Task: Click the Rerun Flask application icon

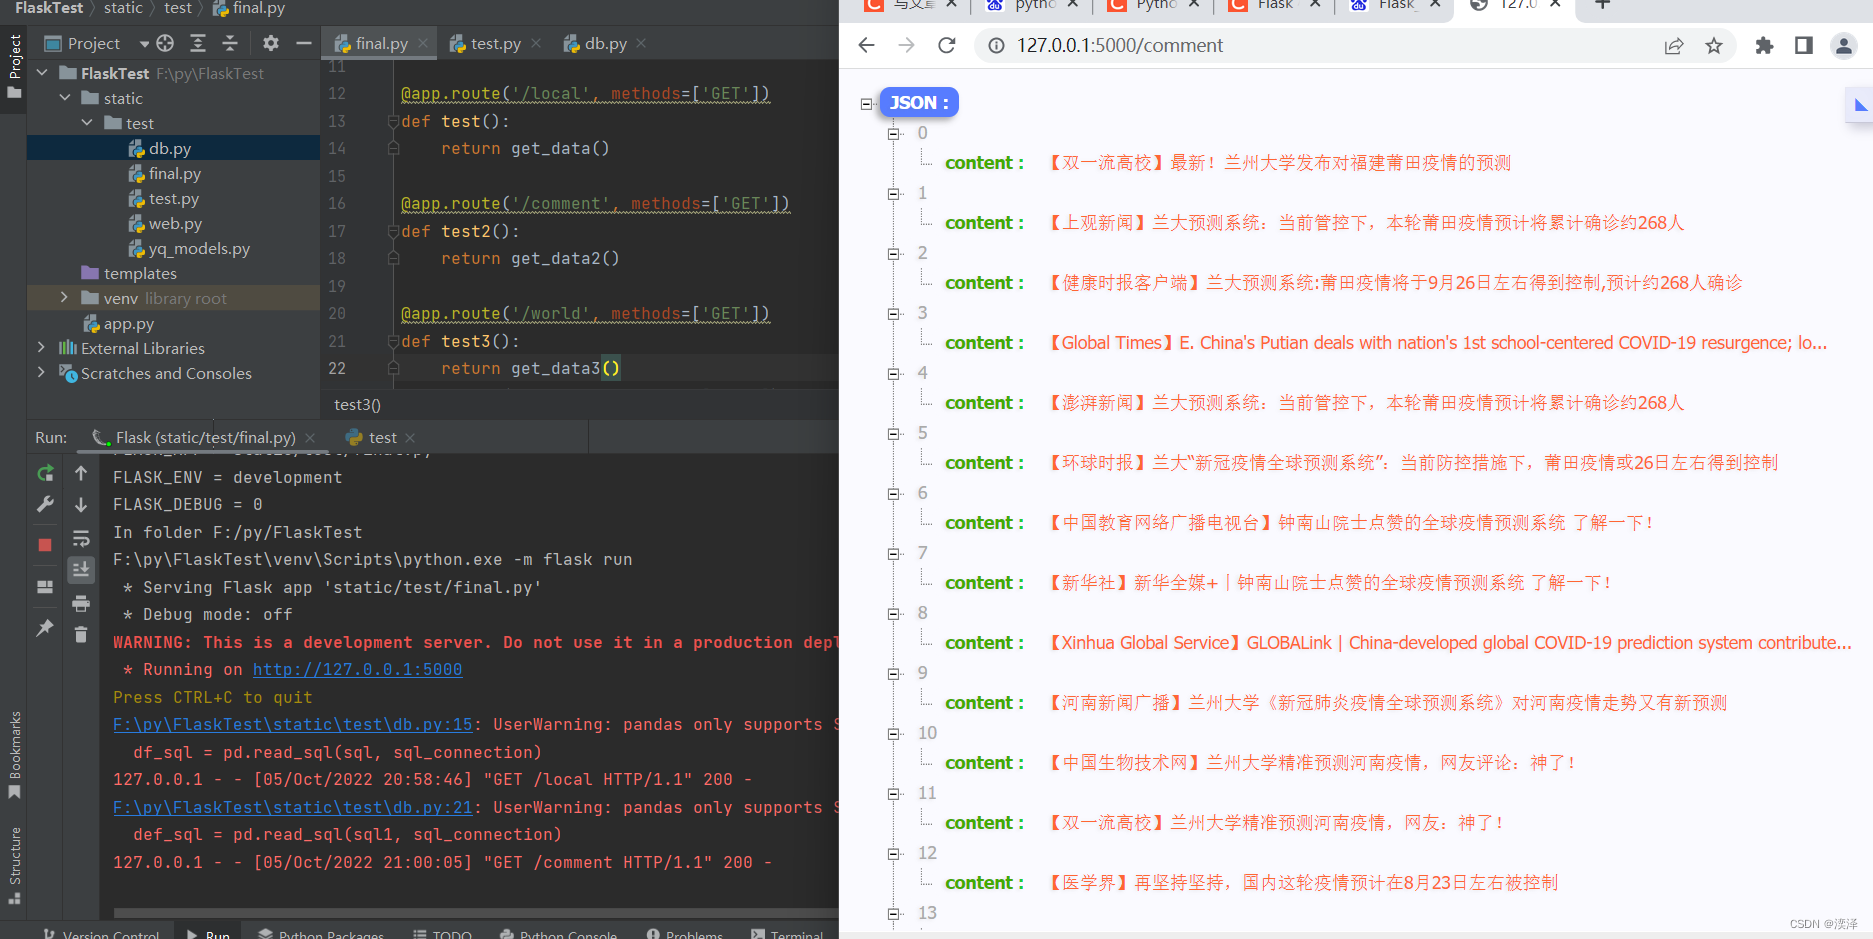Action: pyautogui.click(x=45, y=473)
